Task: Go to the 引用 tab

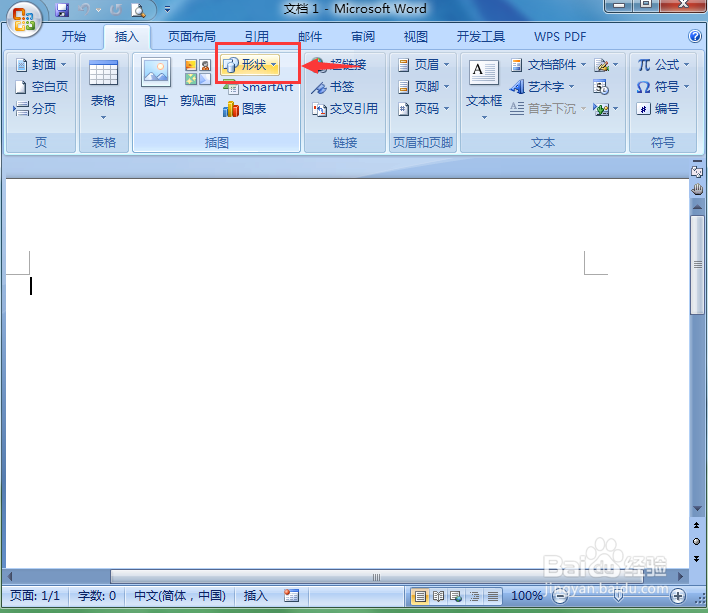Action: click(257, 37)
